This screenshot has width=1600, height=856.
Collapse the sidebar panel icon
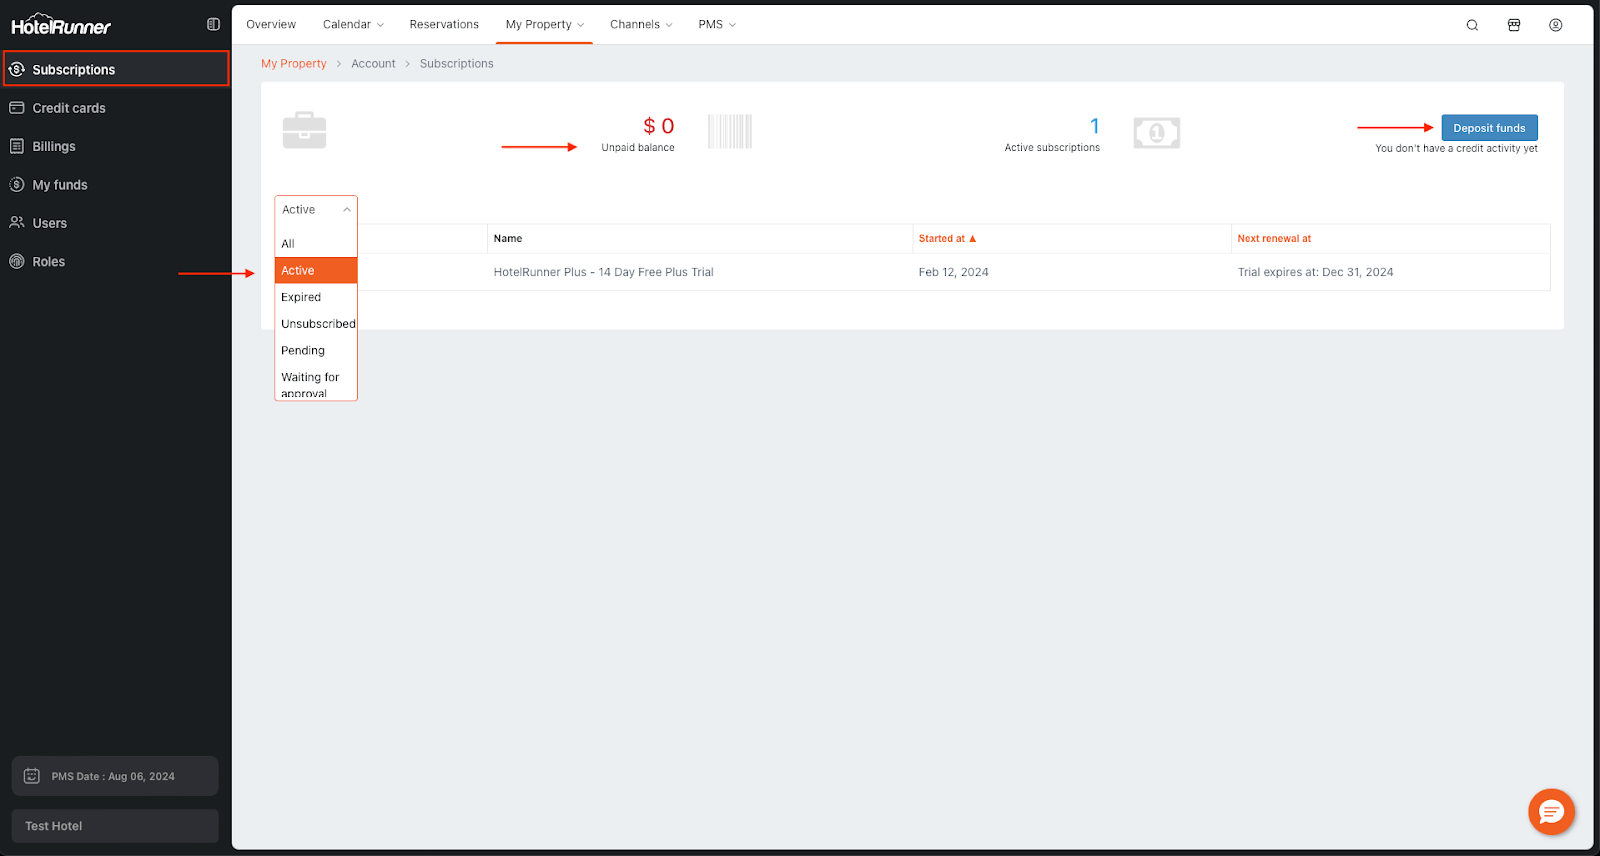coord(213,24)
